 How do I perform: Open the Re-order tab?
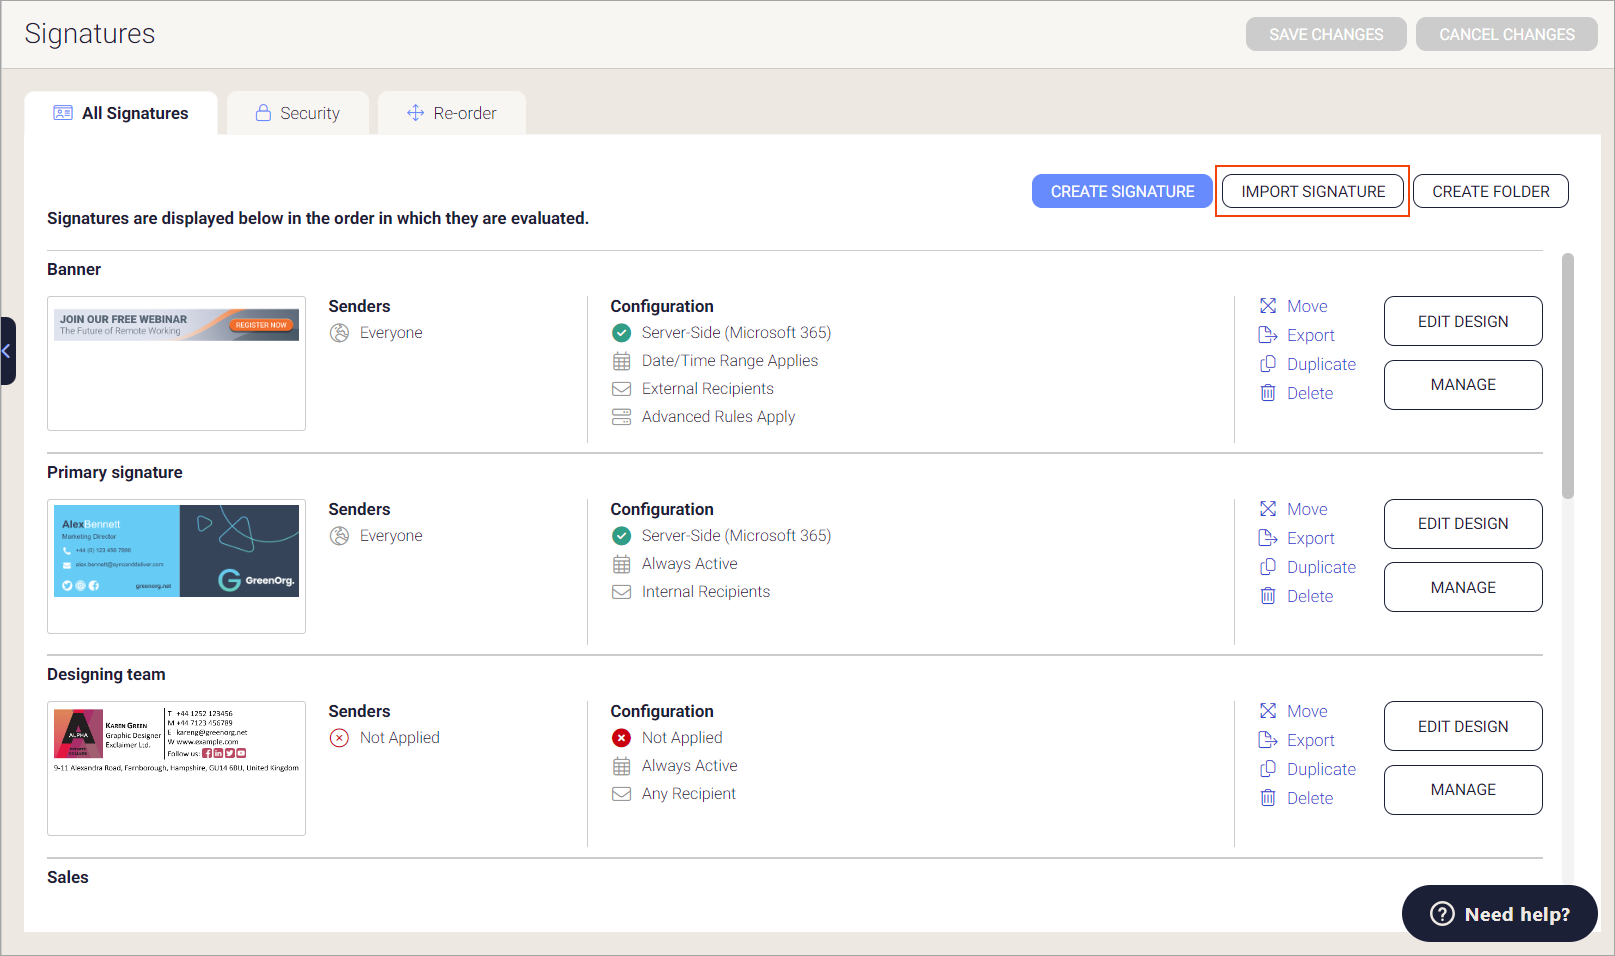[x=452, y=113]
